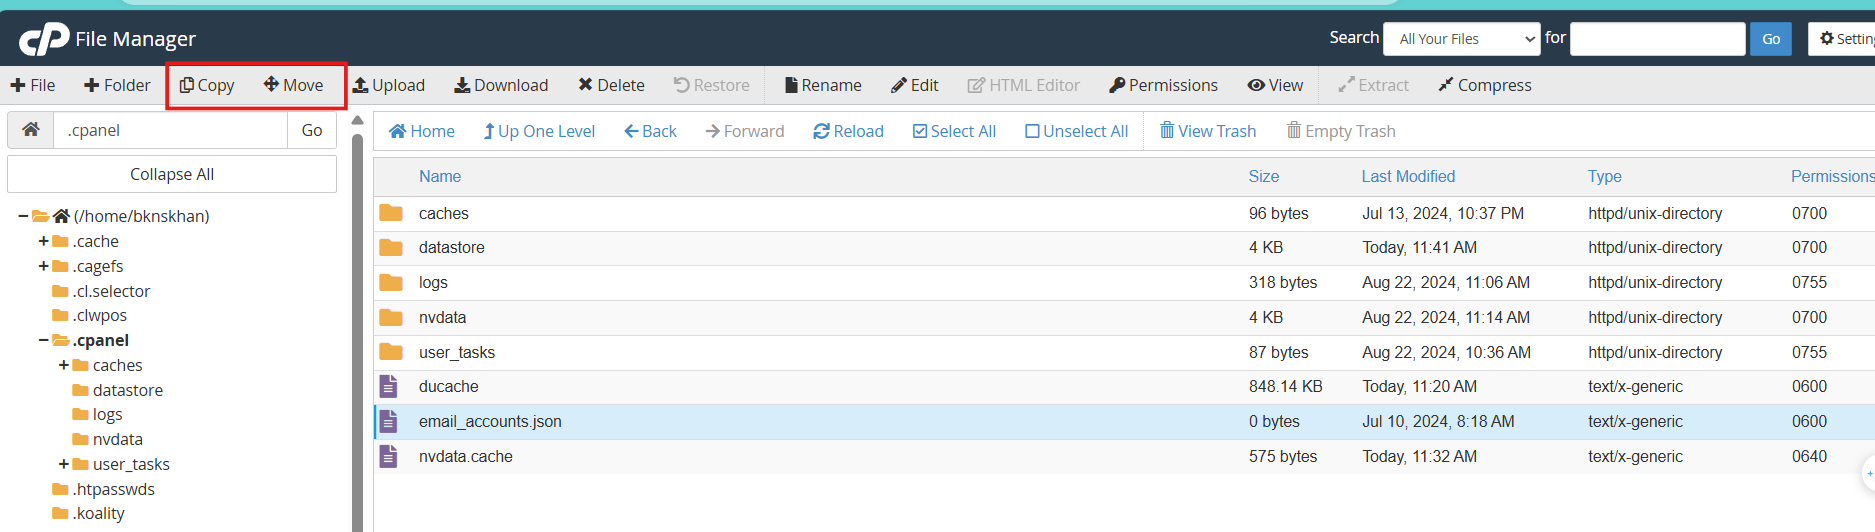Create a new folder with +Folder

coord(117,85)
